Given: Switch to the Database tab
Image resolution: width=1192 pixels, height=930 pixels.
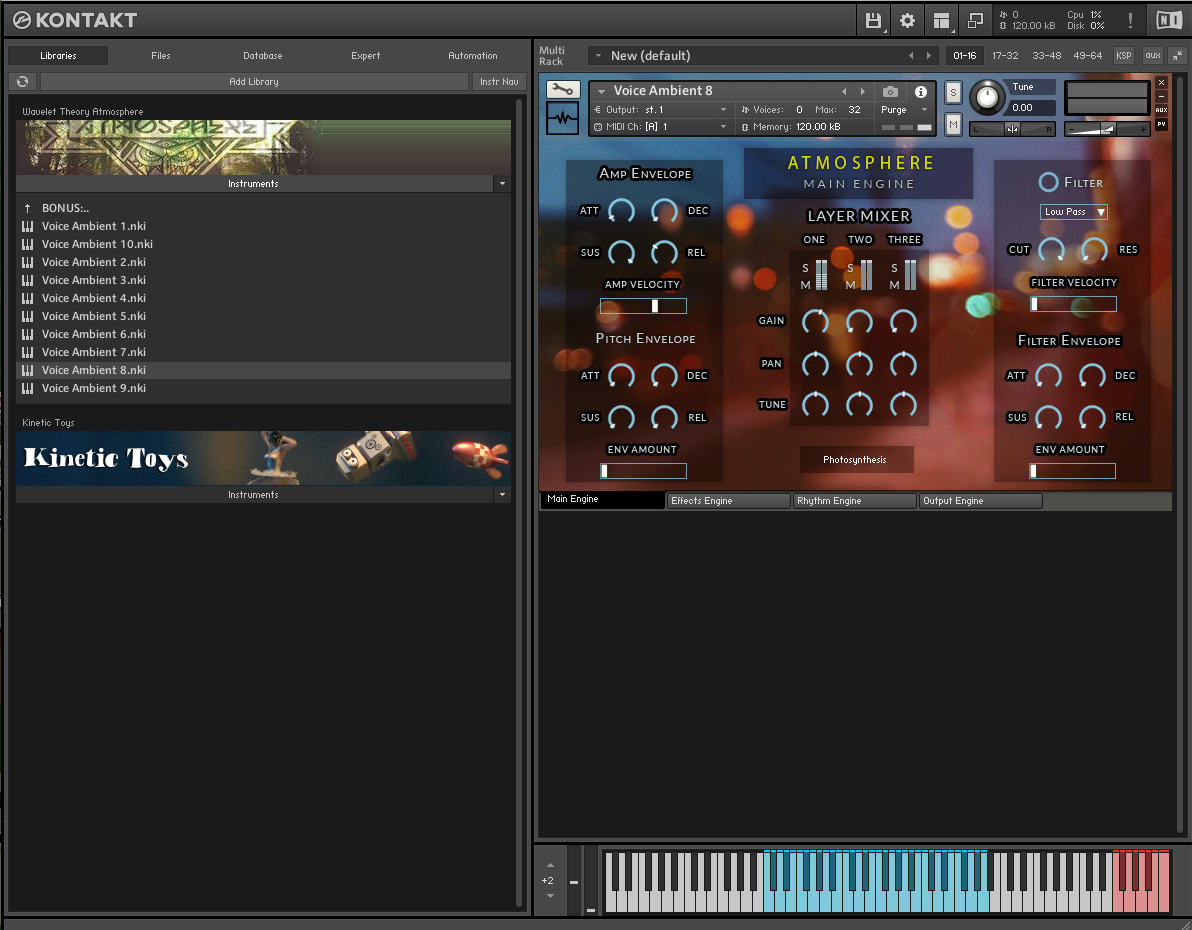Looking at the screenshot, I should coord(262,56).
